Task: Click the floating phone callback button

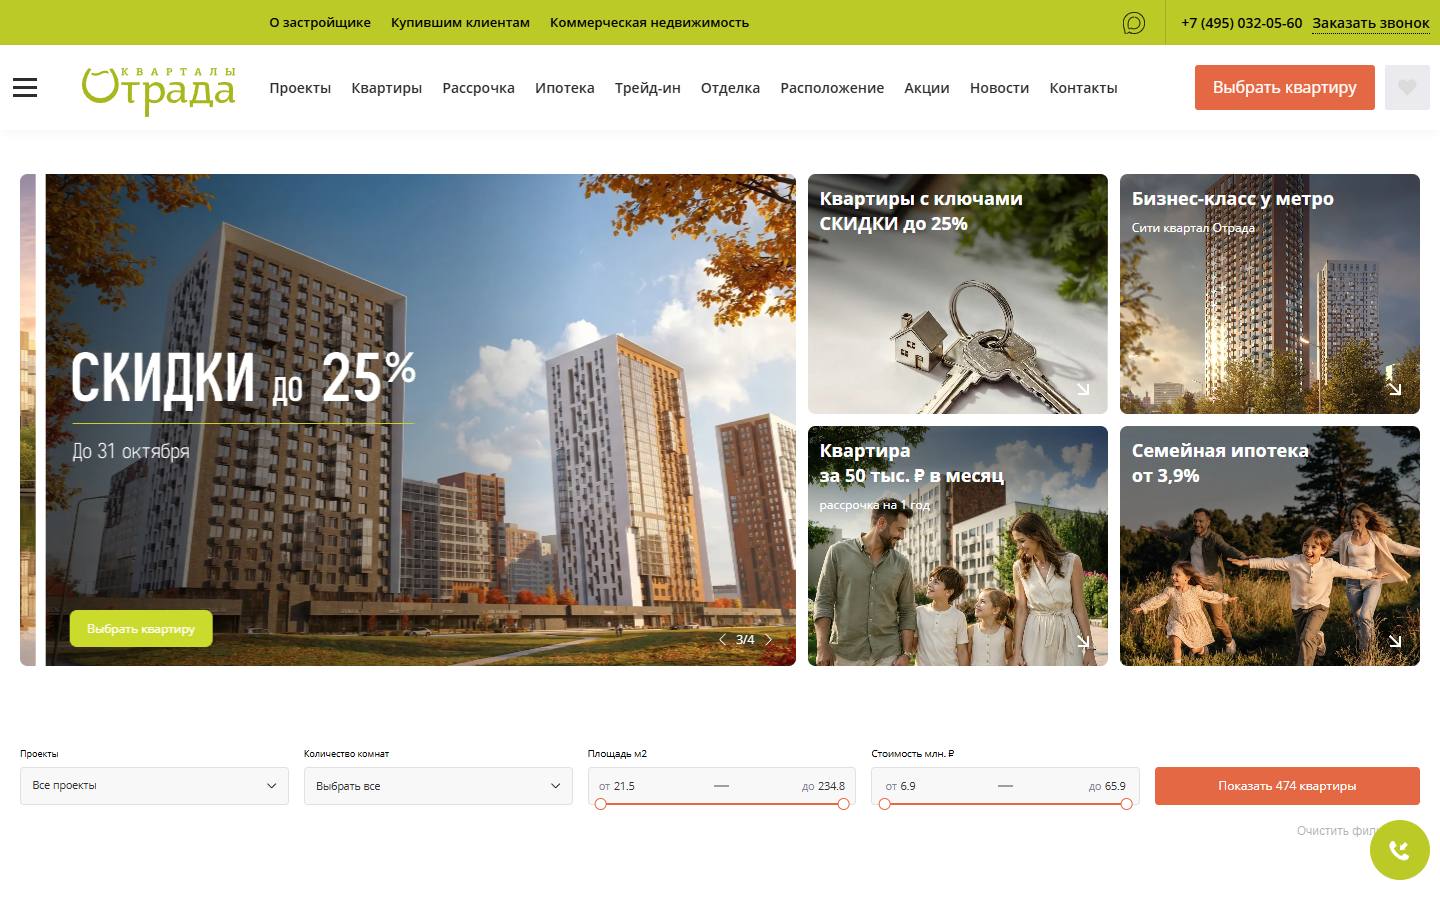Action: (1399, 850)
